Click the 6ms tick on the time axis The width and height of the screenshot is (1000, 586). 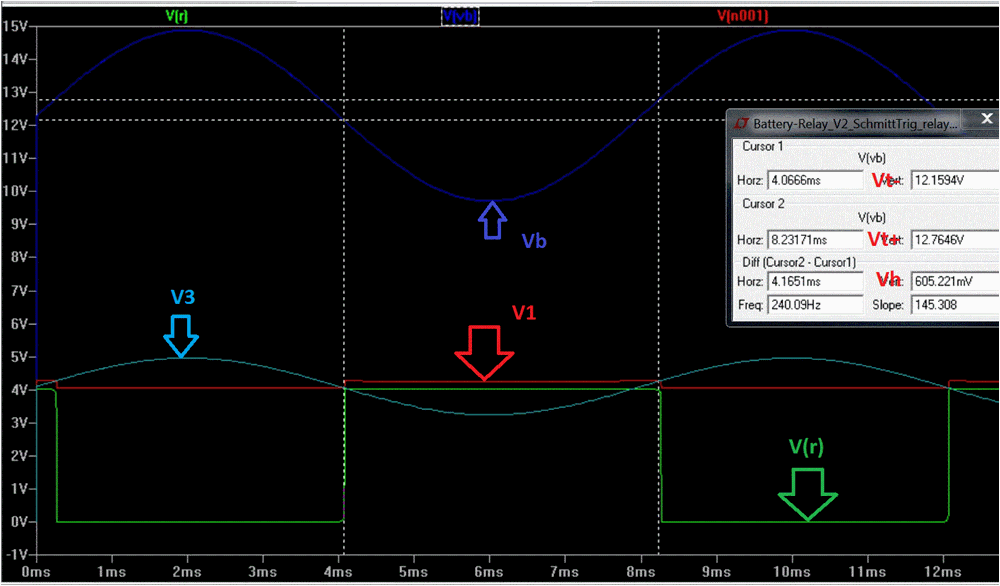tap(489, 572)
